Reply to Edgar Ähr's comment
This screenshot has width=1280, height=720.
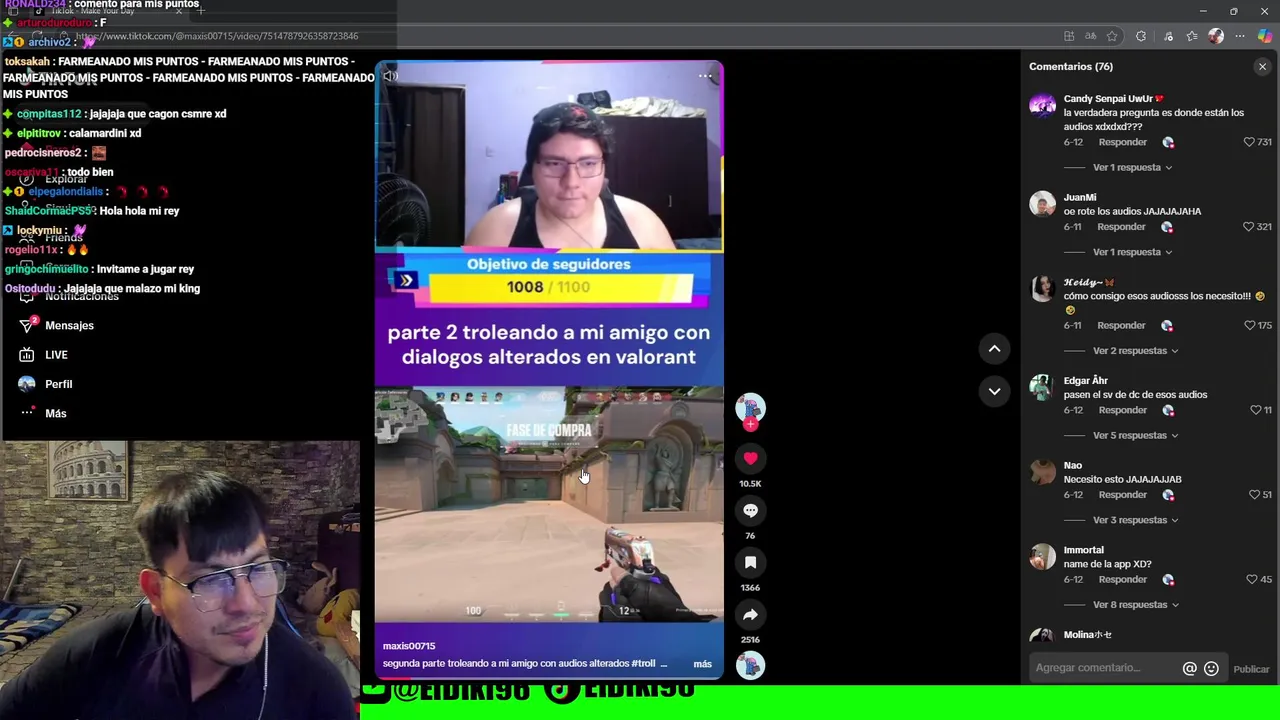1122,410
